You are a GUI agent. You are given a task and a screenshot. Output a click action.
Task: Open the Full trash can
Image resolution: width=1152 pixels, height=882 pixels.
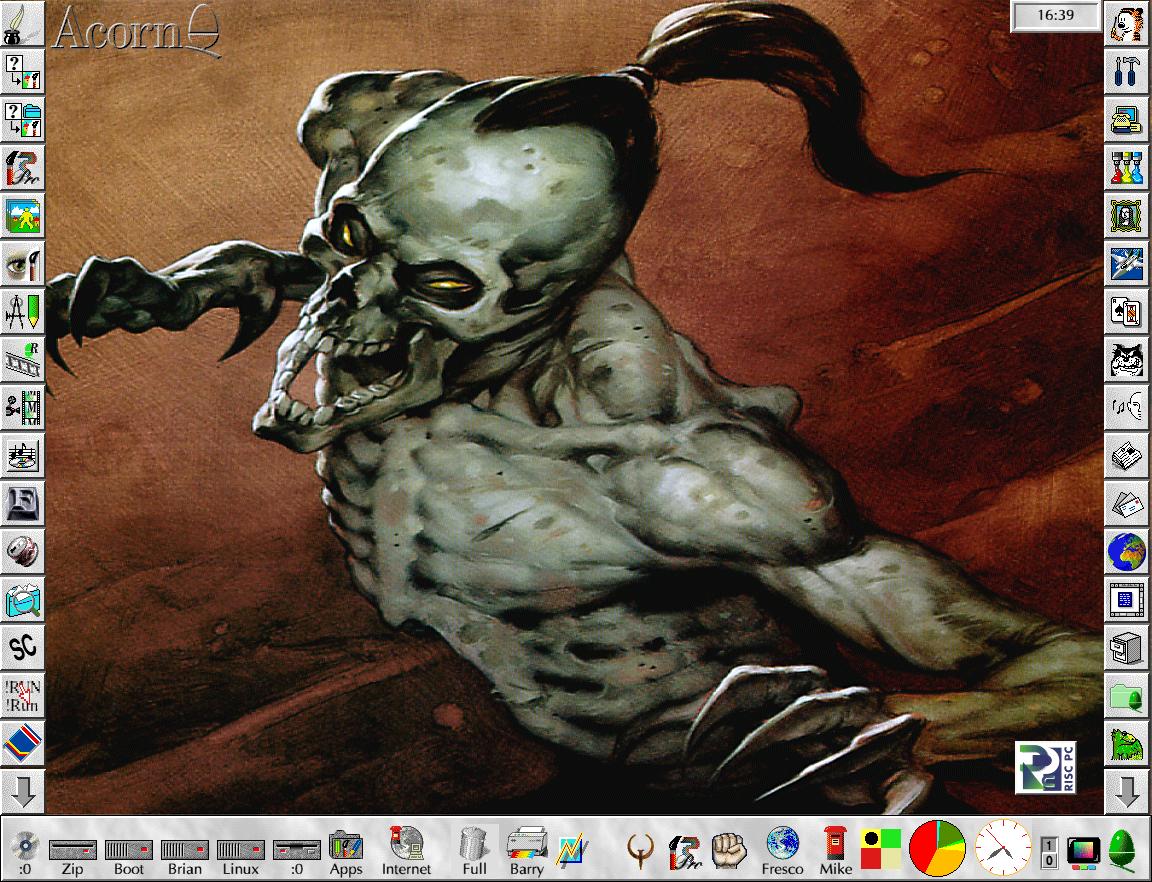[474, 851]
